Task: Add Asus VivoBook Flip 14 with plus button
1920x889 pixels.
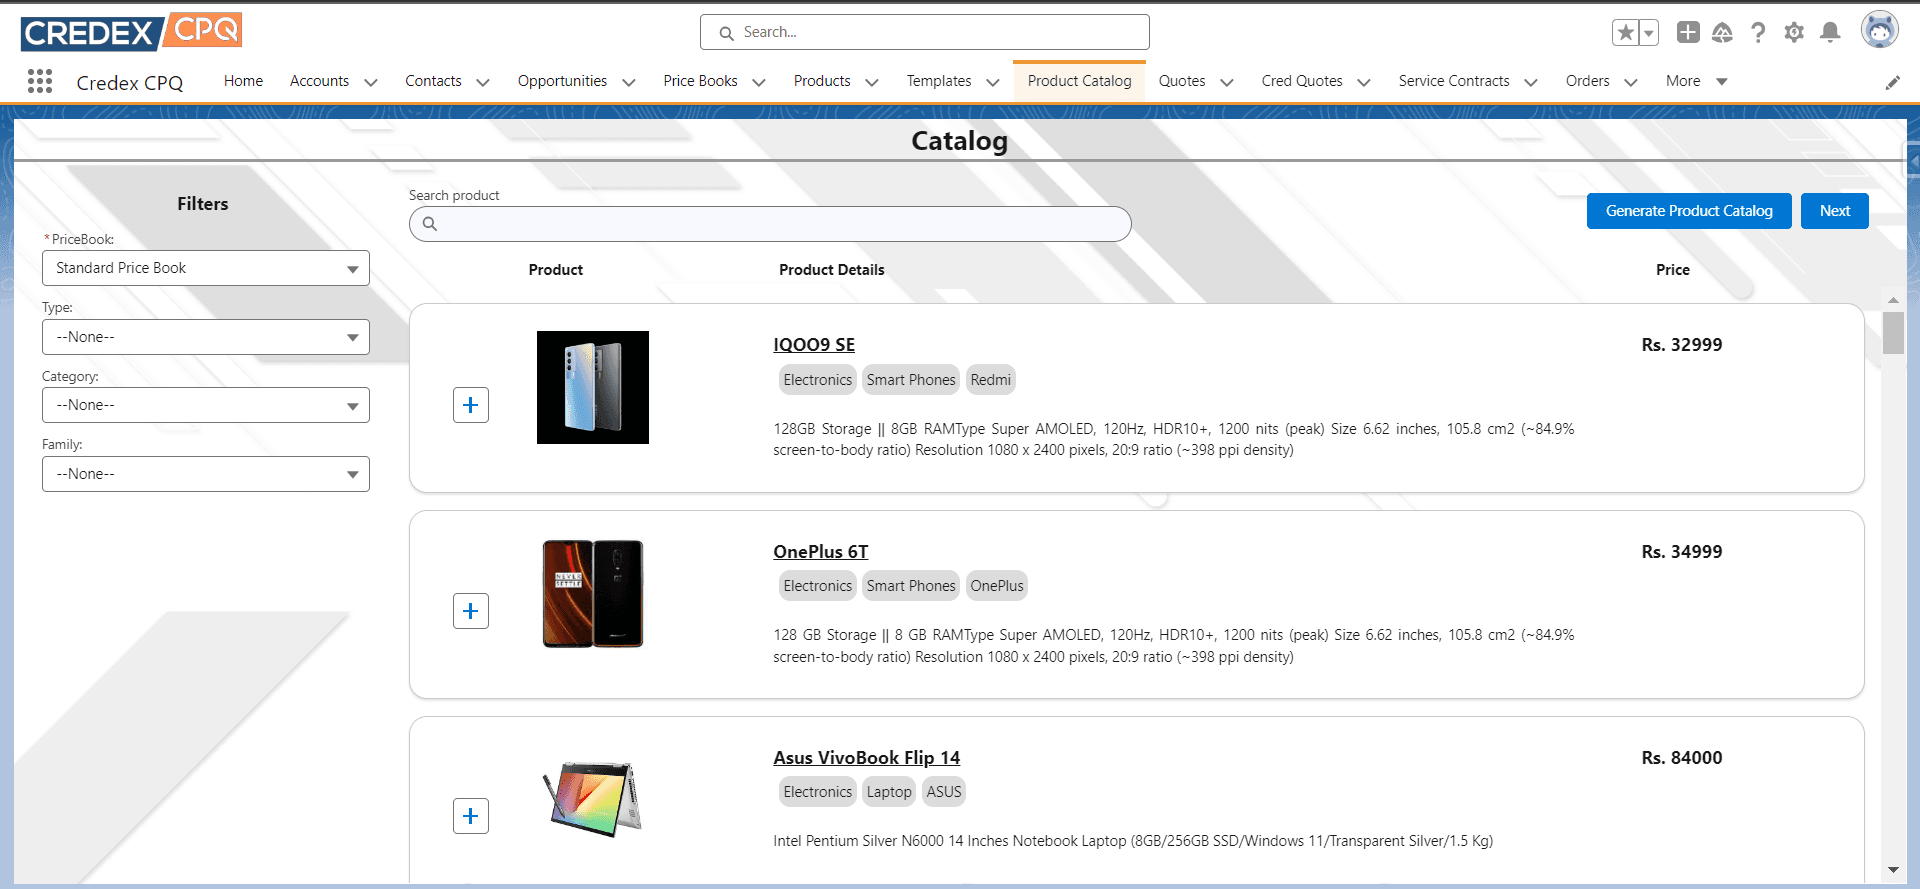Action: coord(471,816)
